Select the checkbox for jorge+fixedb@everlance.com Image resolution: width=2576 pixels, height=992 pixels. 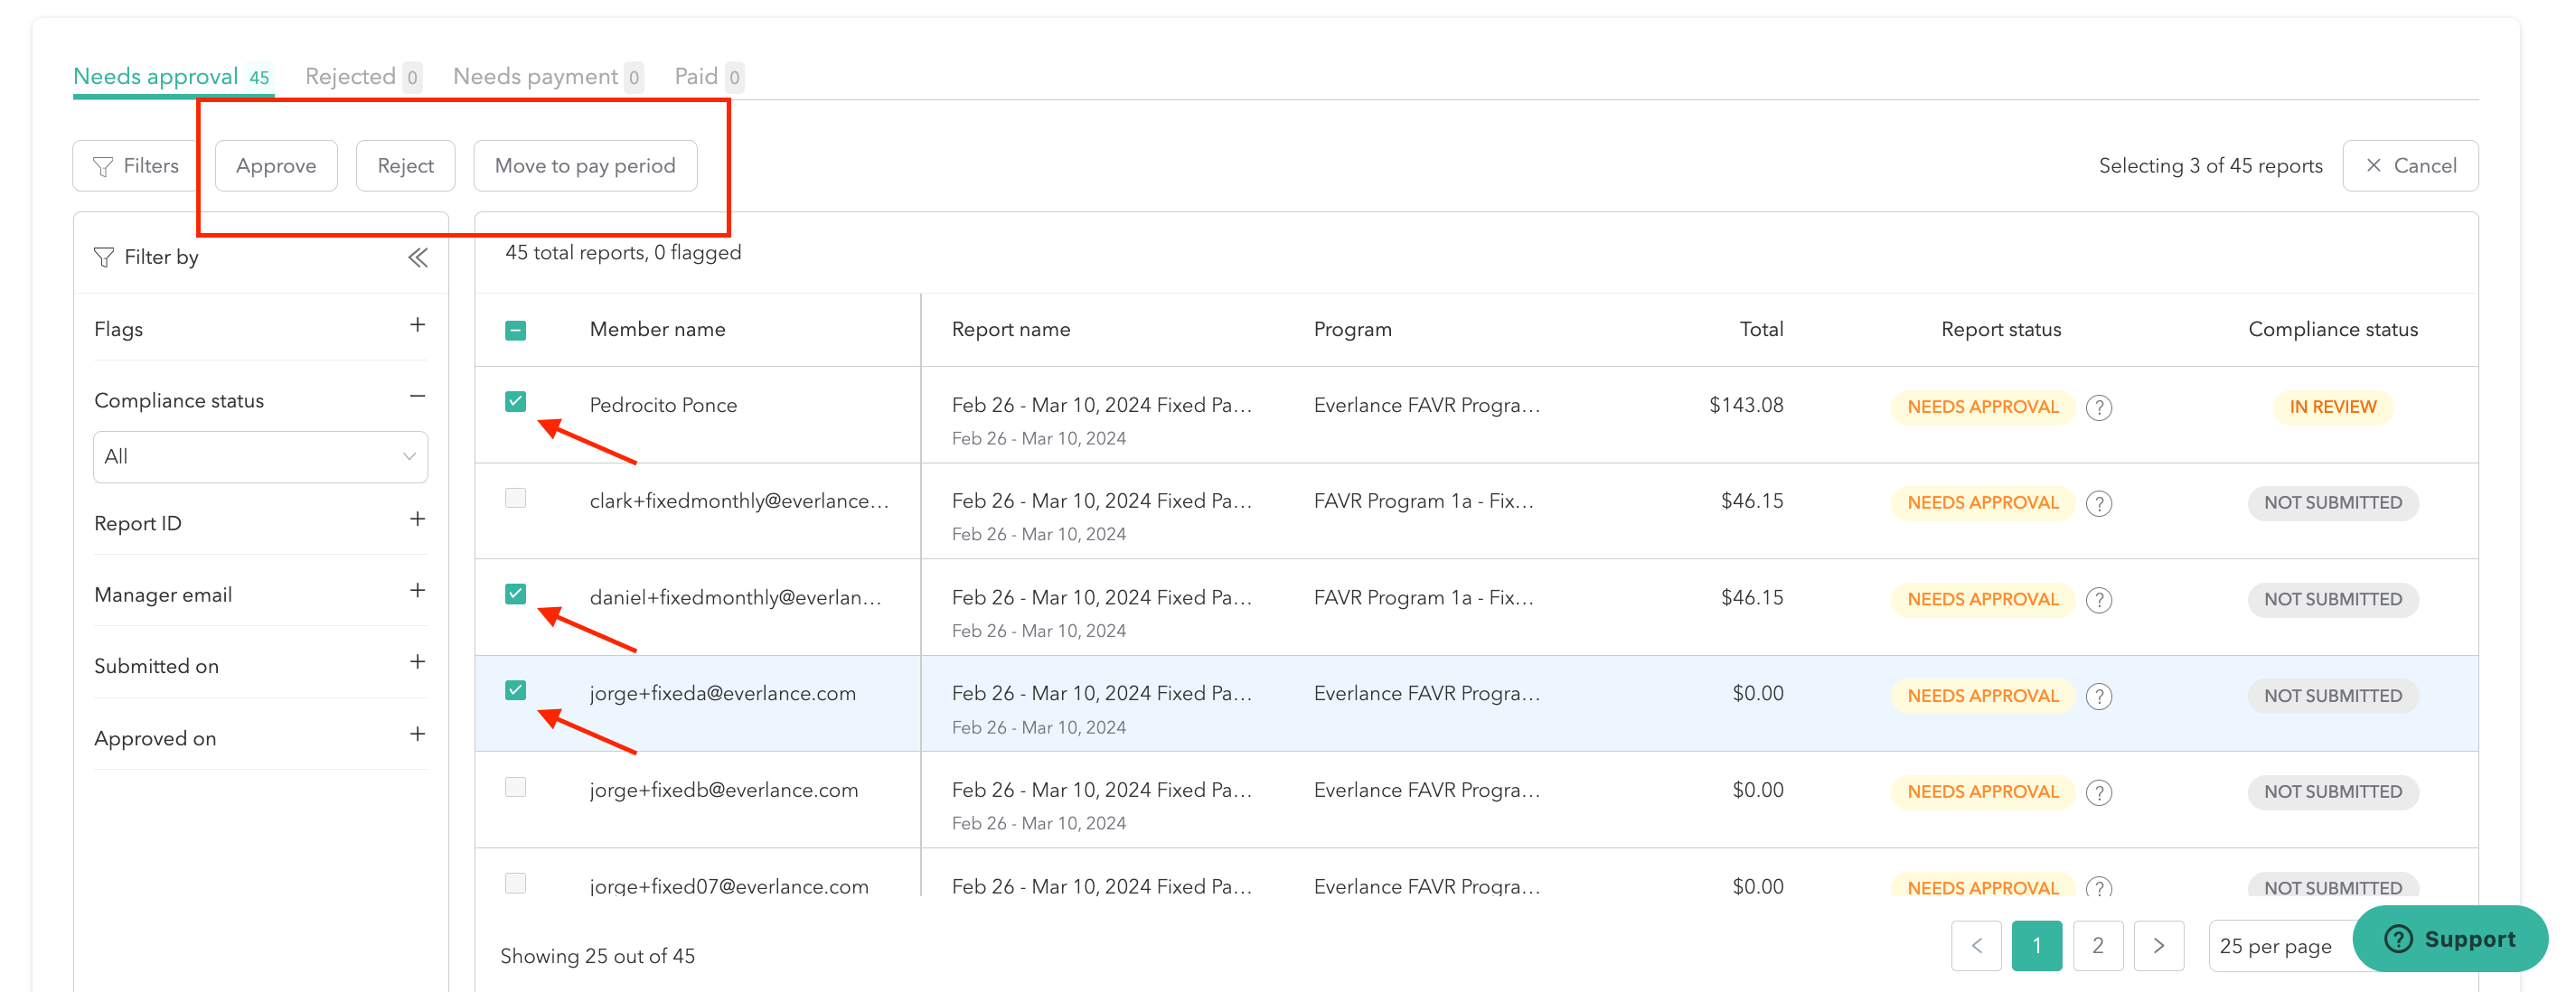516,787
